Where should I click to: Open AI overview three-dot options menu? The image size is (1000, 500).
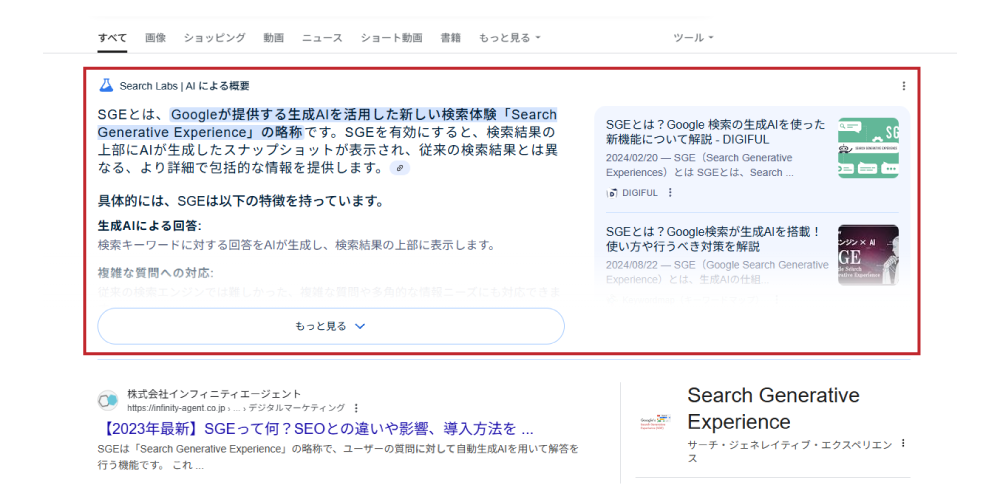[903, 86]
